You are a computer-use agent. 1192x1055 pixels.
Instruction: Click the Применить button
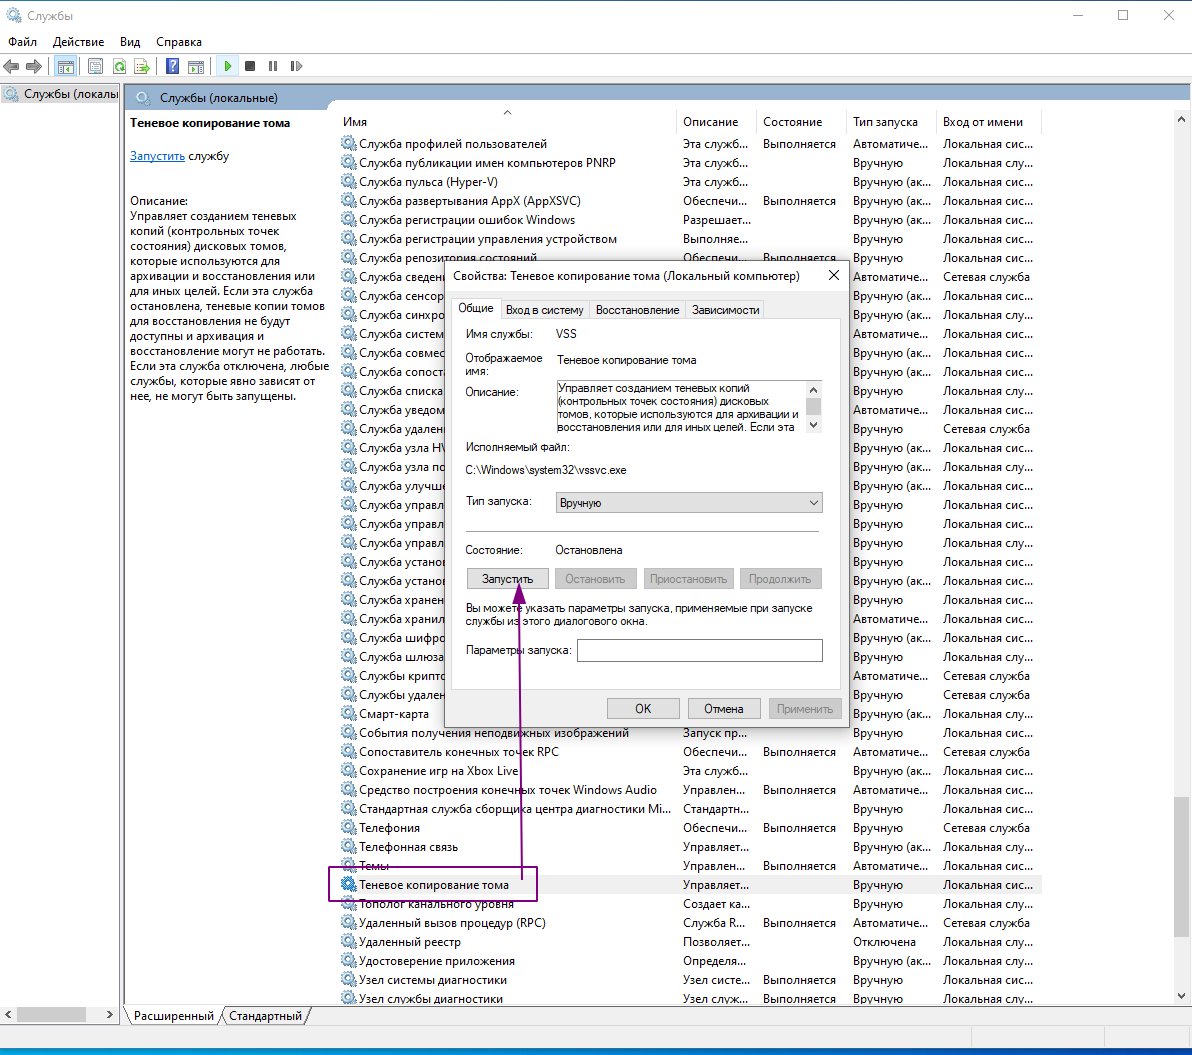click(805, 708)
